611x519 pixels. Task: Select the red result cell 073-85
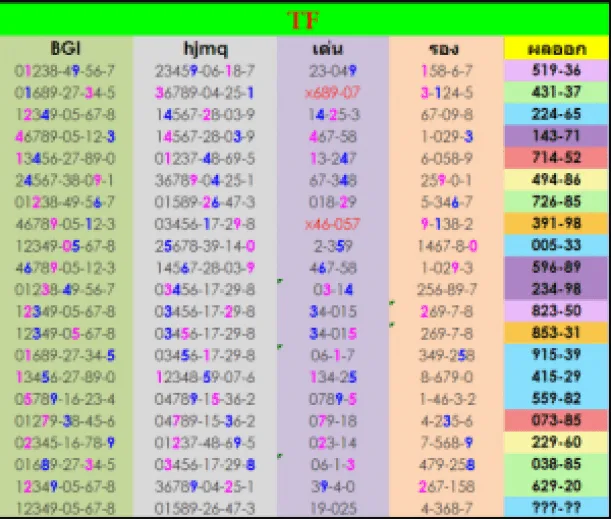[556, 421]
